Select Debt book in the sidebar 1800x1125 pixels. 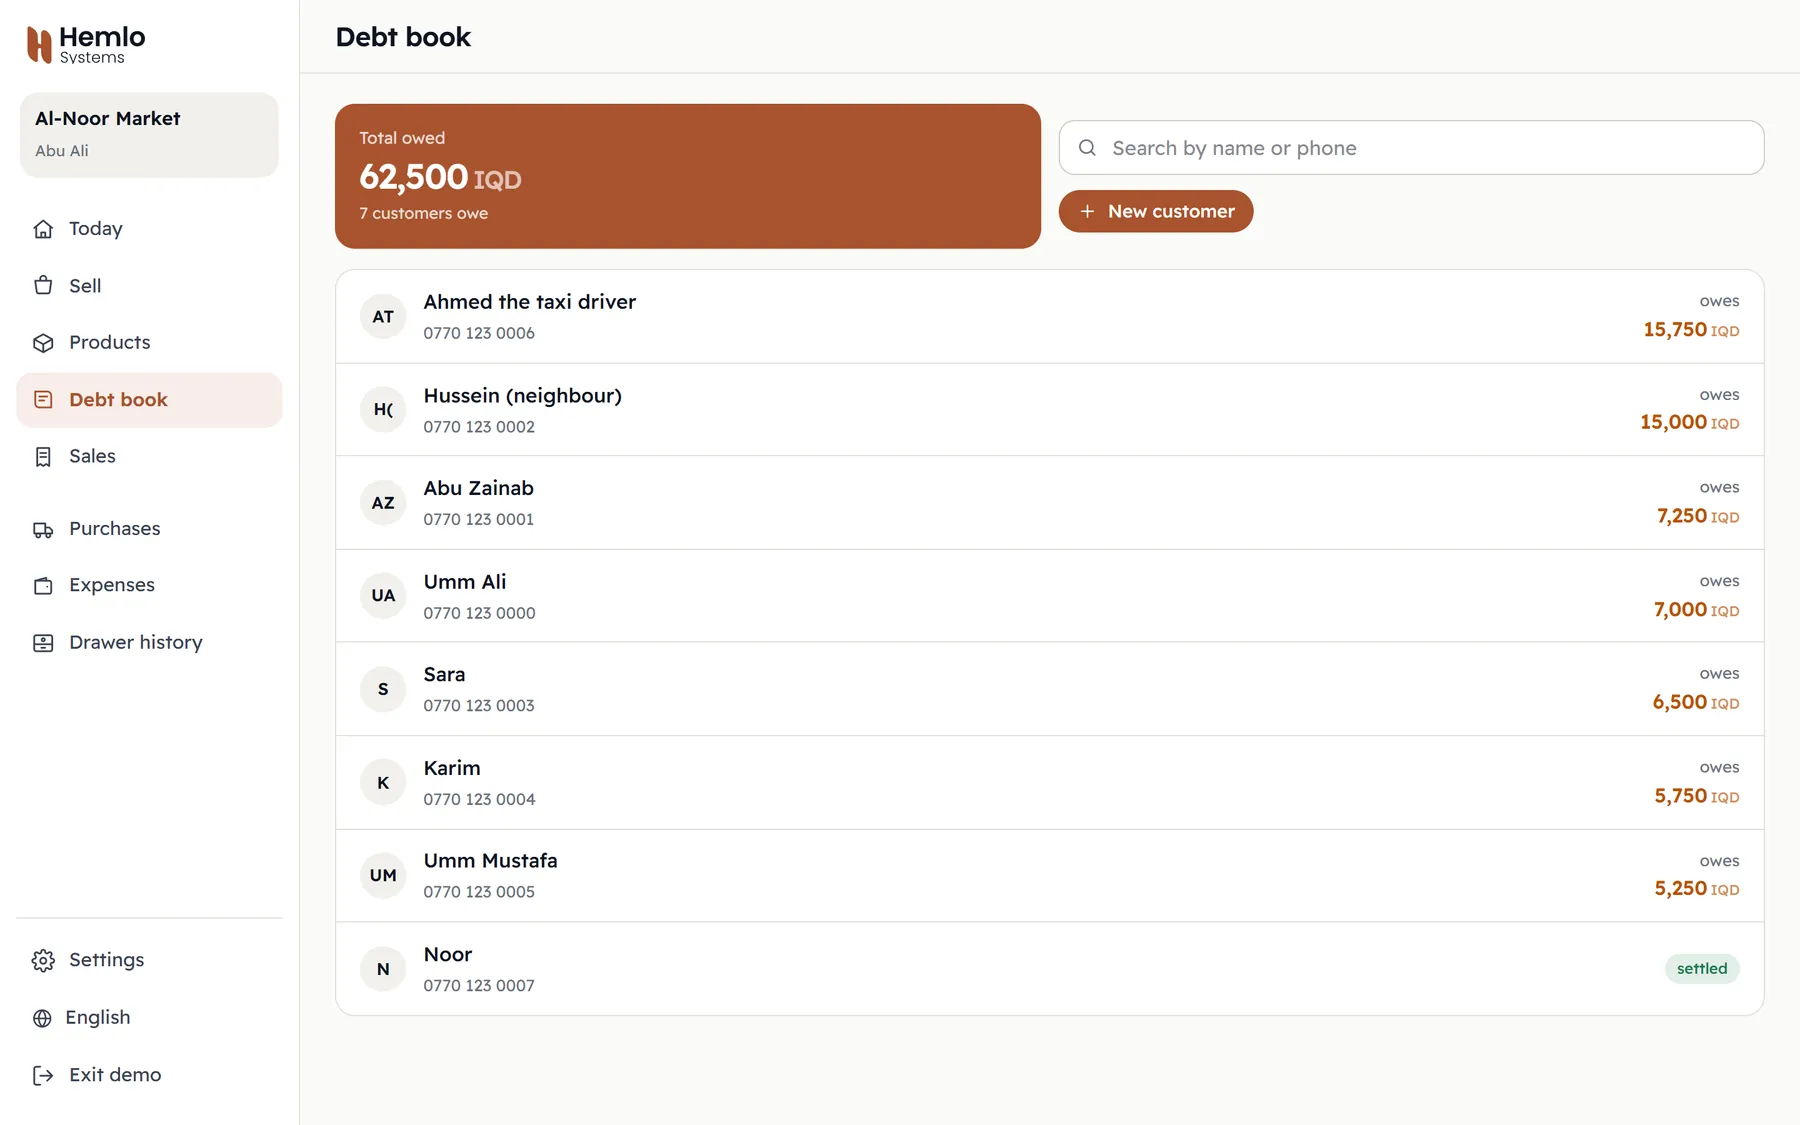[x=149, y=400]
